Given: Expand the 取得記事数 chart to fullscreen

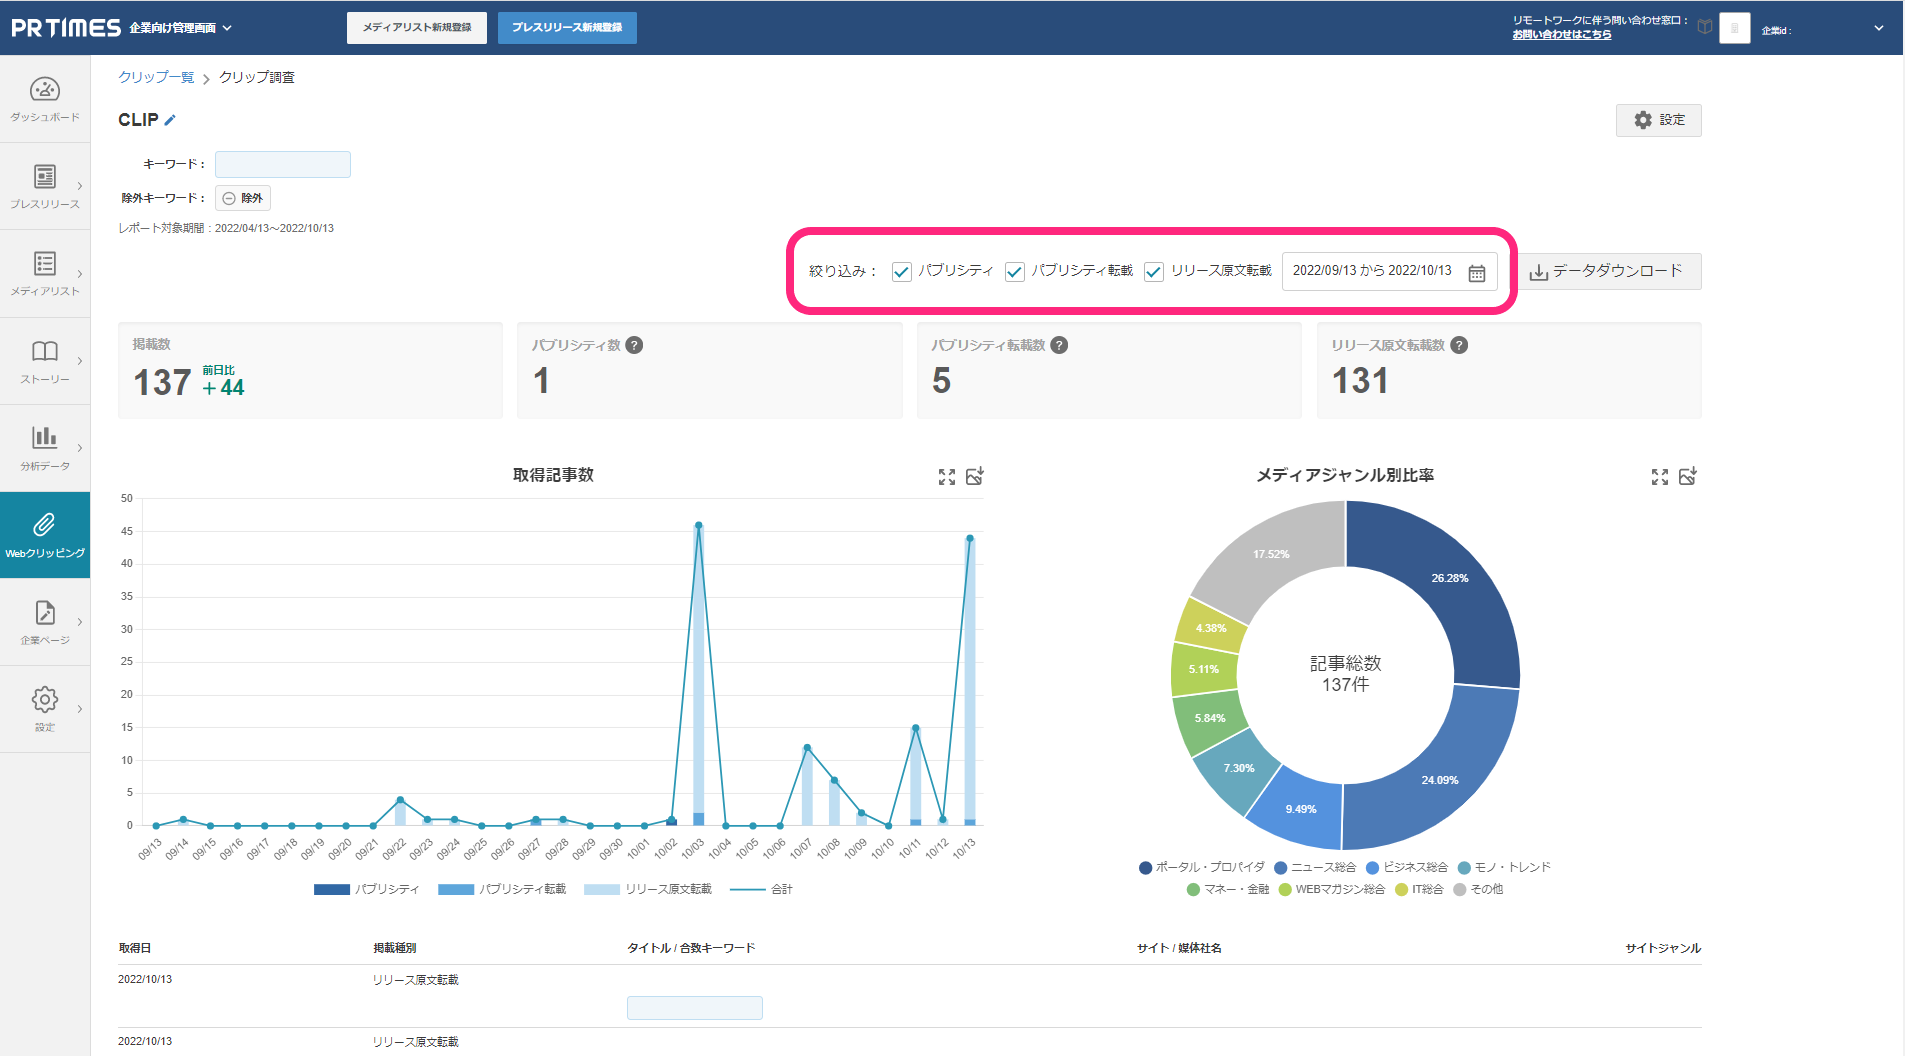Looking at the screenshot, I should [x=947, y=477].
